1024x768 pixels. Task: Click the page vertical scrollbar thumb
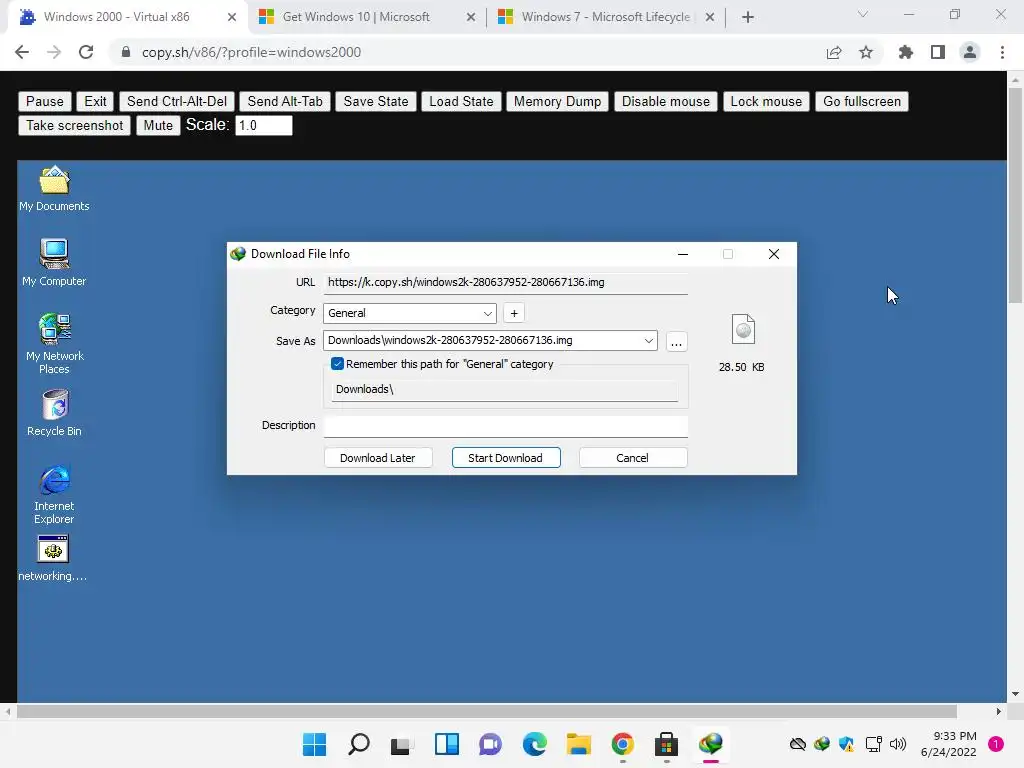(x=1016, y=195)
